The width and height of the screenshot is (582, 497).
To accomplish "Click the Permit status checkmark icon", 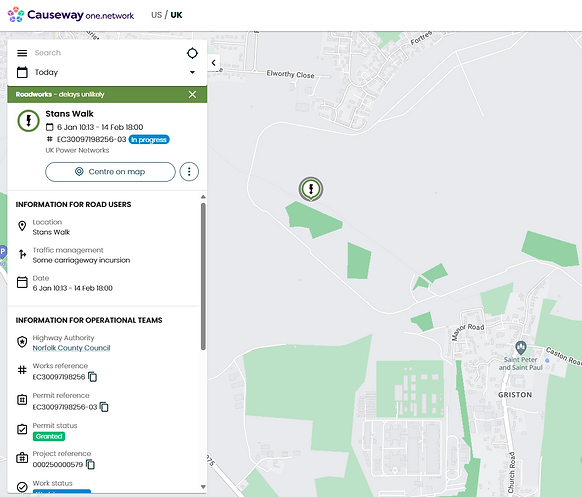I will (22, 429).
